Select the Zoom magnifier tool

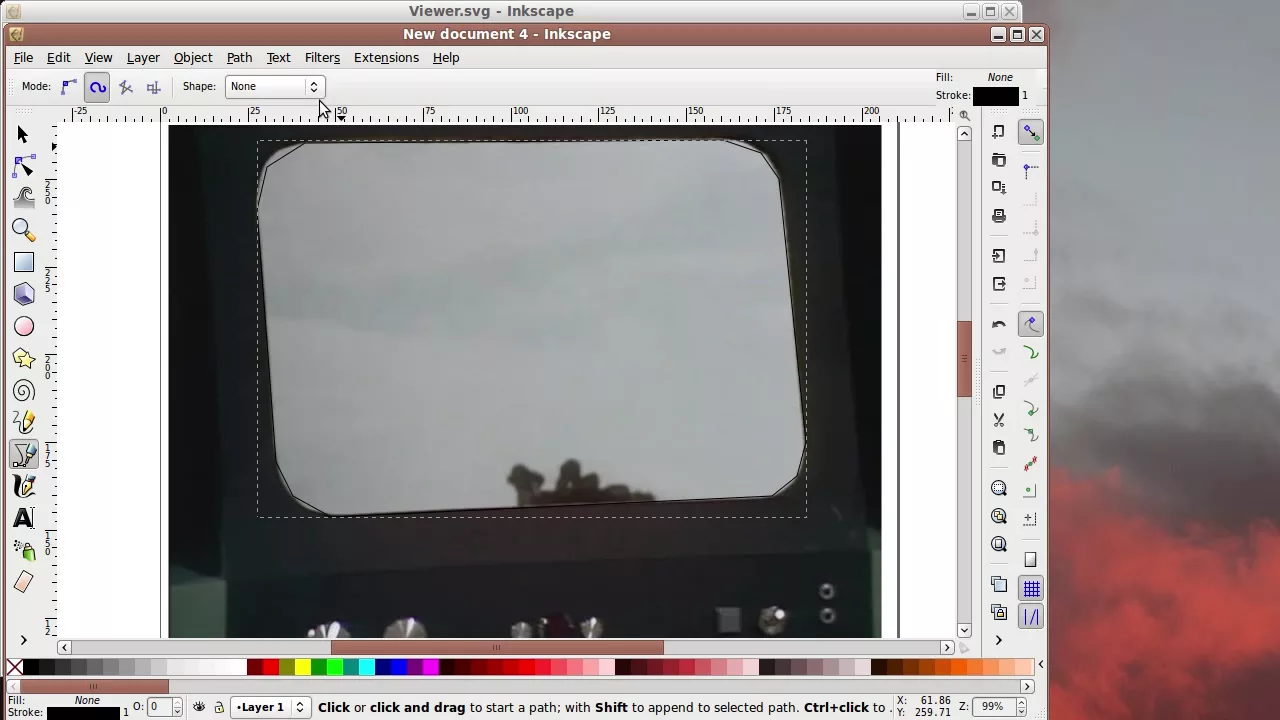click(24, 231)
